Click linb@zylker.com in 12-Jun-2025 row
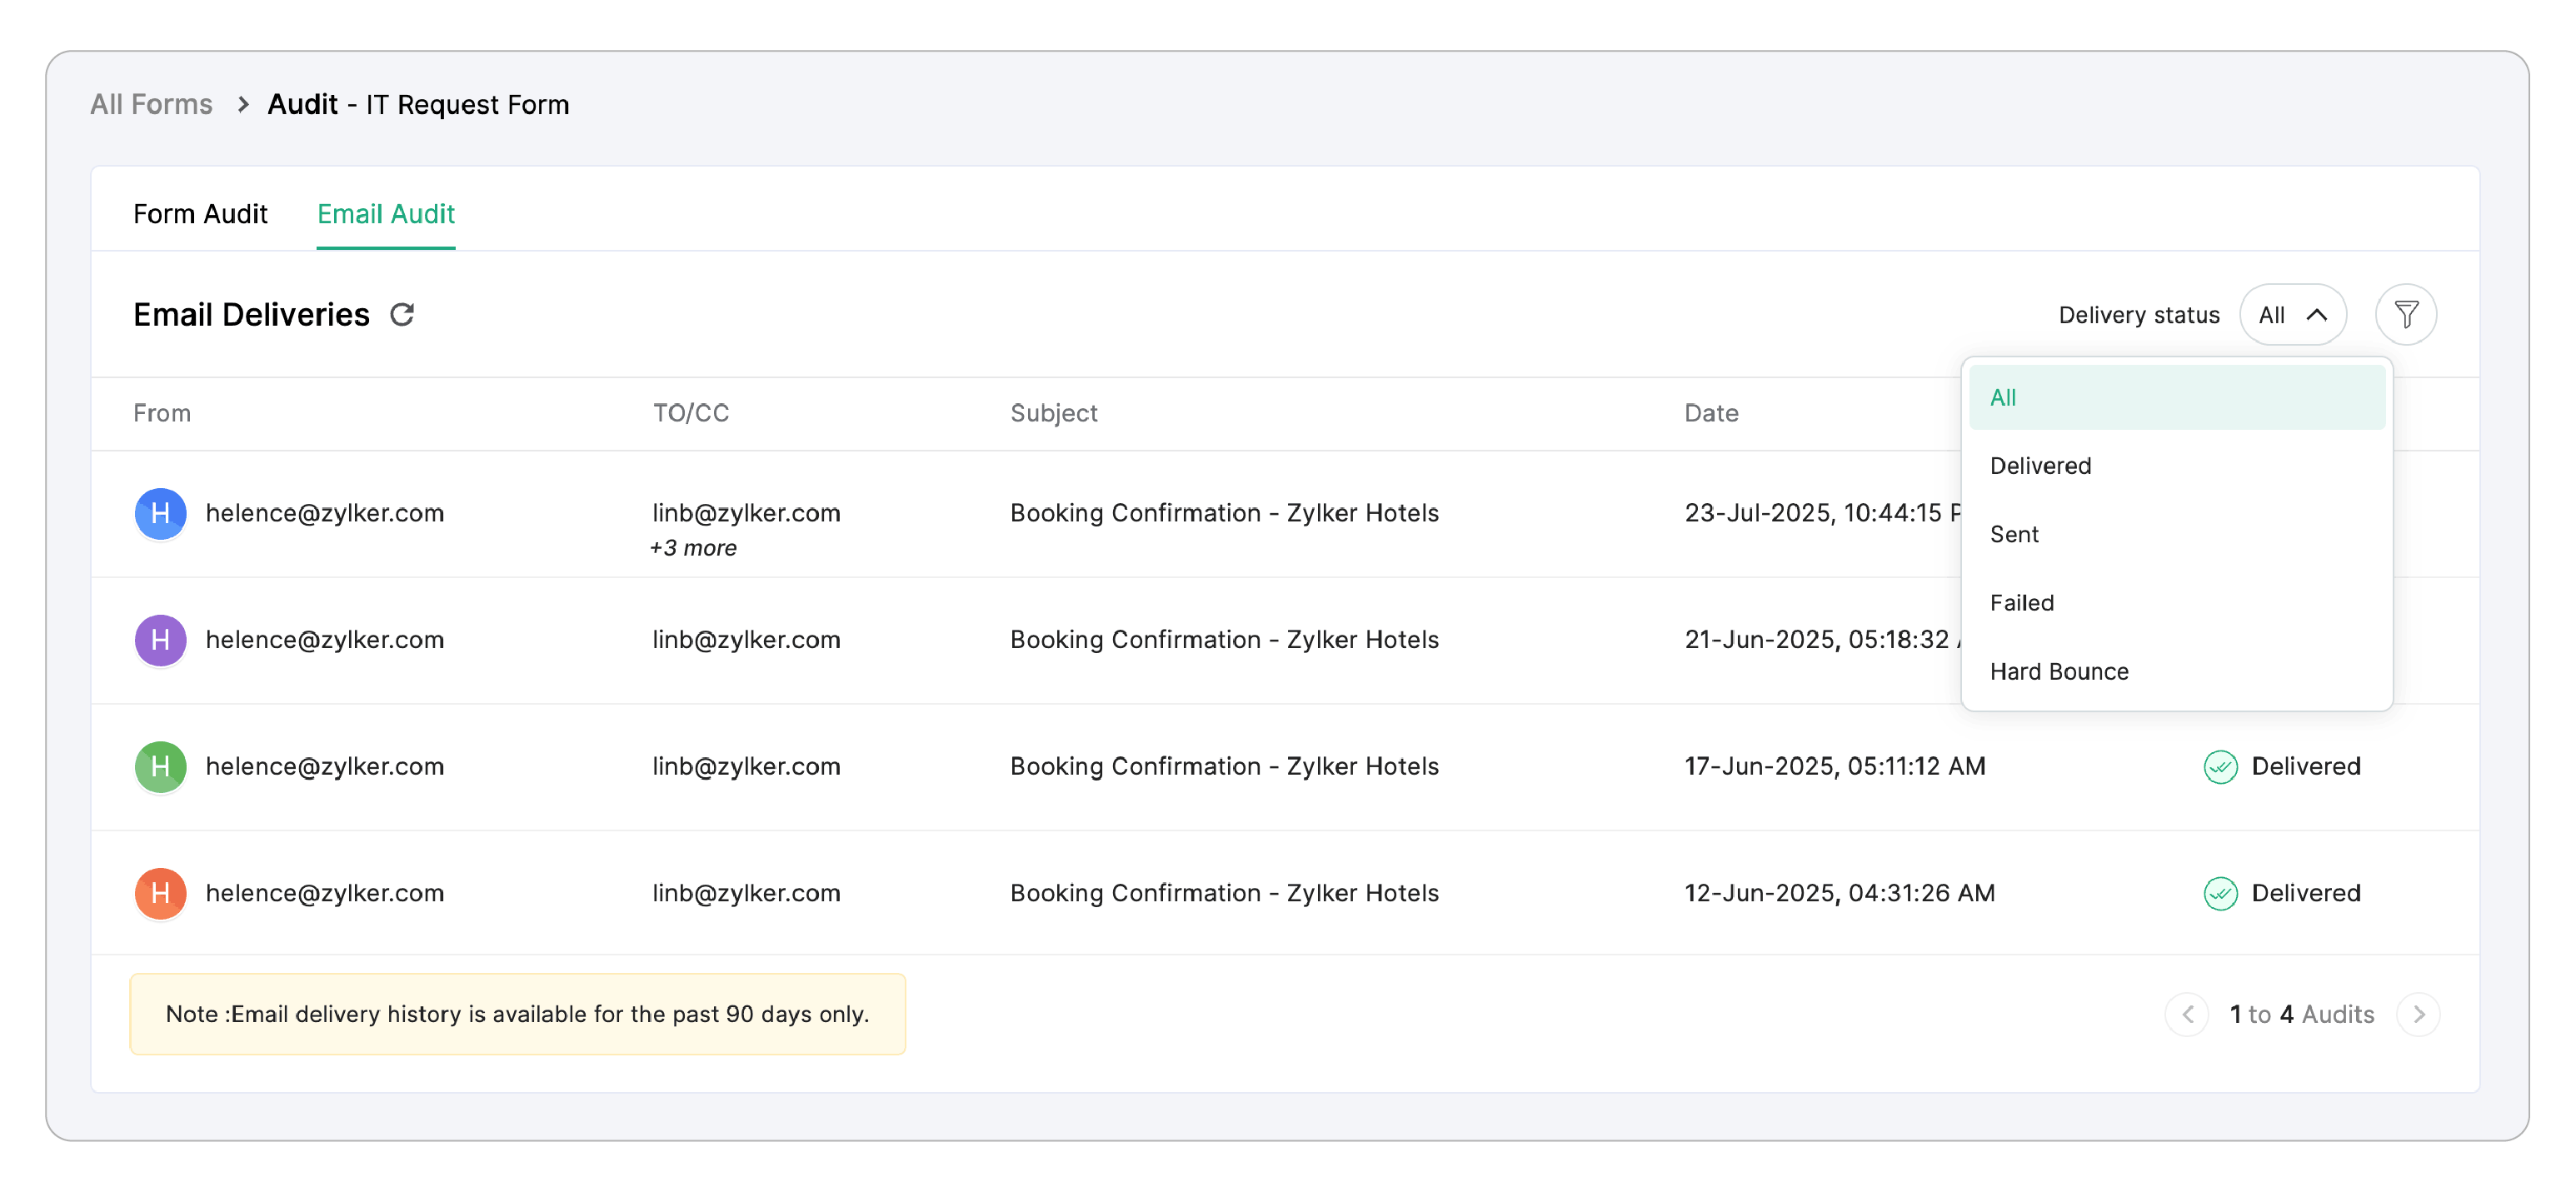 point(747,893)
